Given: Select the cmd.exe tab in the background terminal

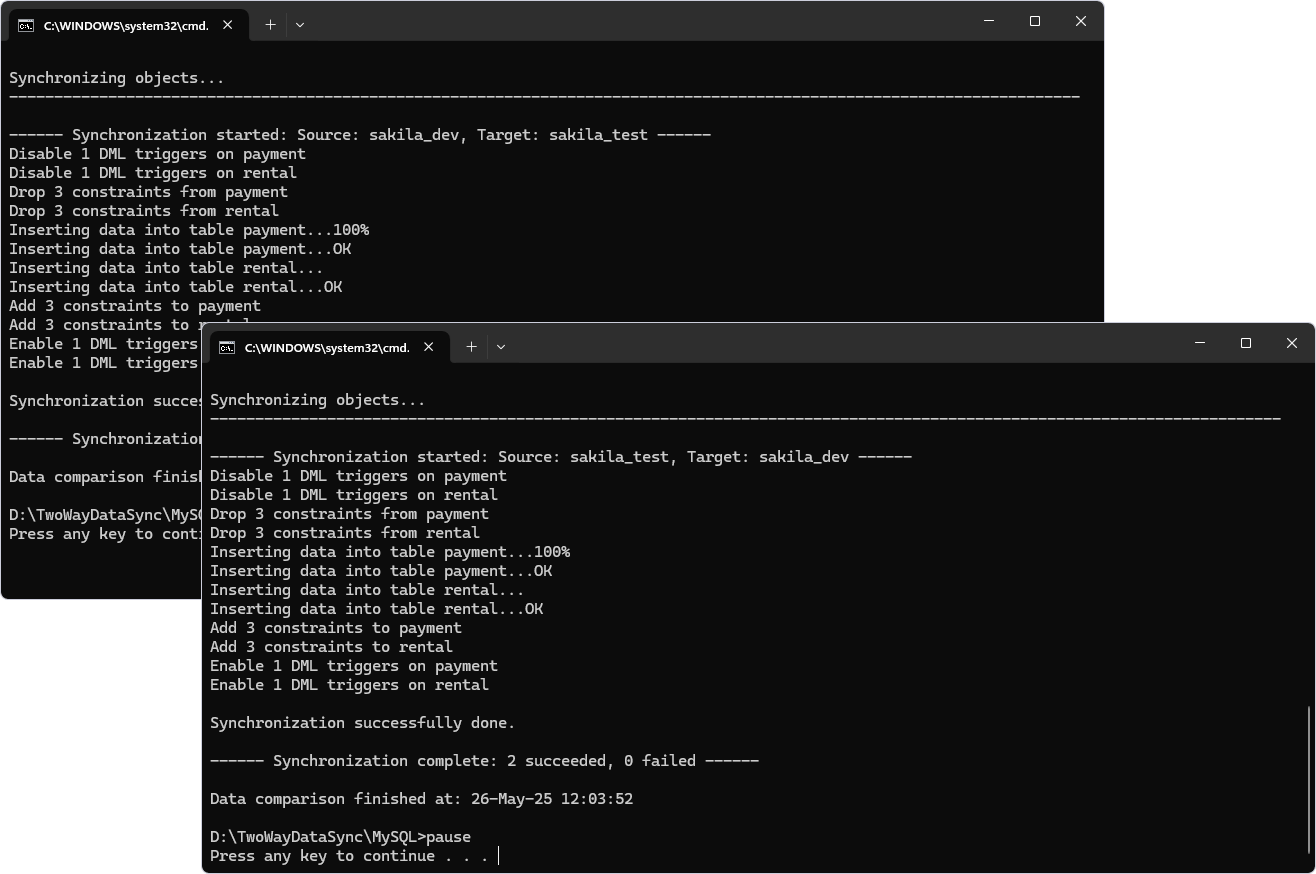Looking at the screenshot, I should click(x=125, y=25).
